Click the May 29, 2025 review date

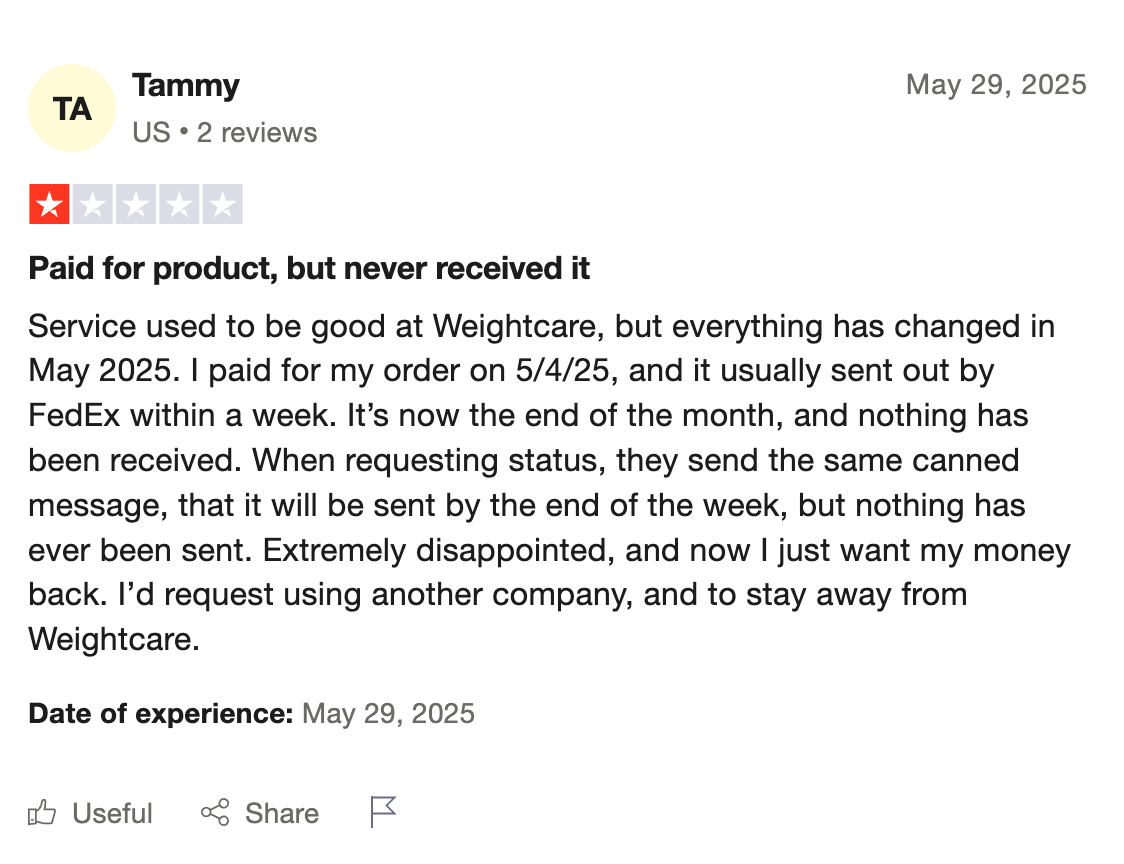click(996, 85)
